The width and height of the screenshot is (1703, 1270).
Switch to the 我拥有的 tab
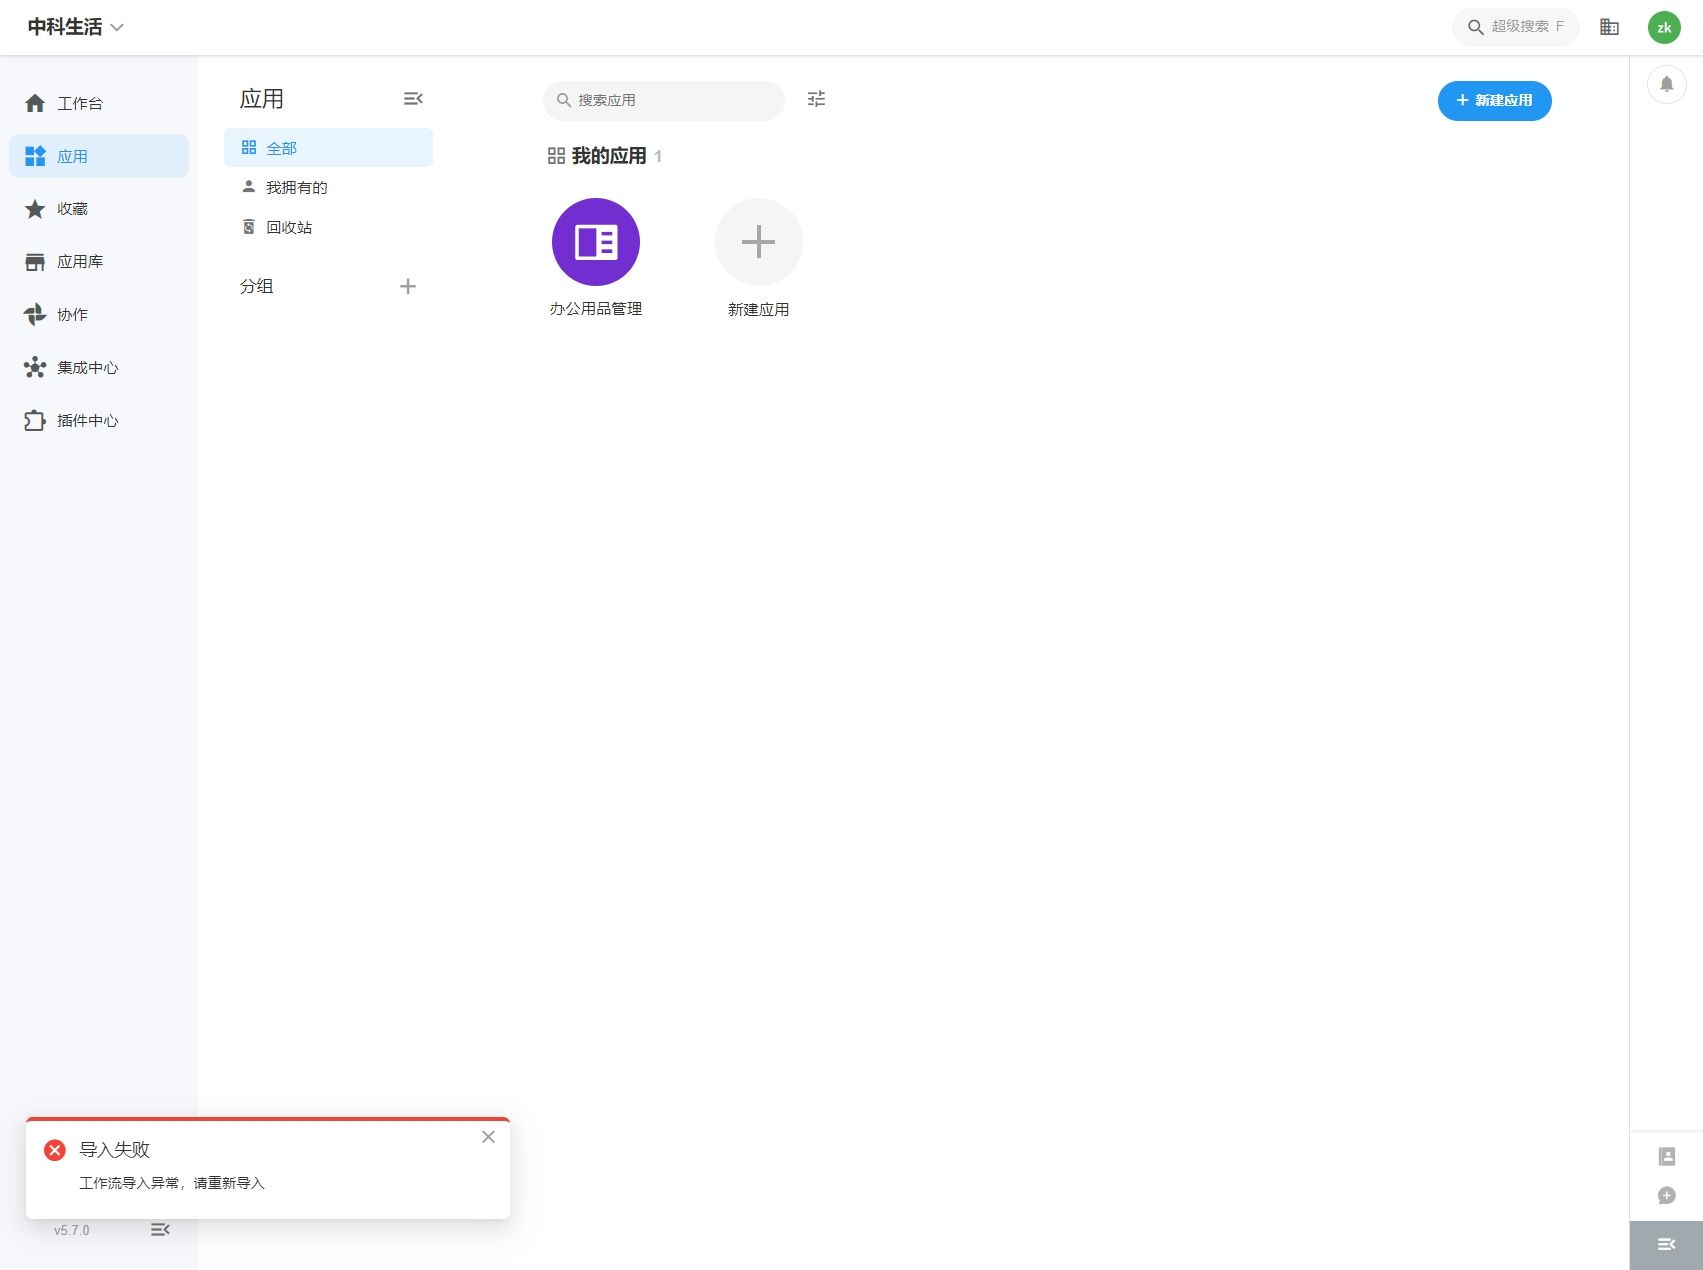click(296, 187)
